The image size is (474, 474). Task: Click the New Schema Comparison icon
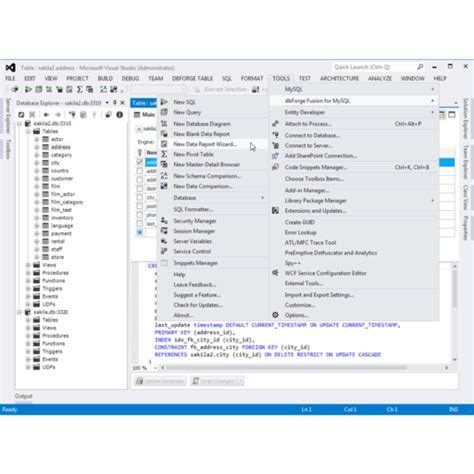click(164, 176)
